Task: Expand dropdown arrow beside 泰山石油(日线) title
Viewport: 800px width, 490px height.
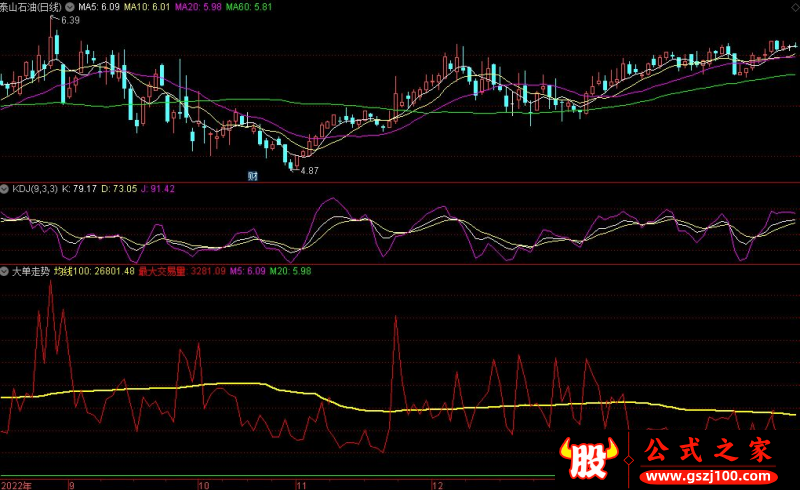Action: point(68,7)
